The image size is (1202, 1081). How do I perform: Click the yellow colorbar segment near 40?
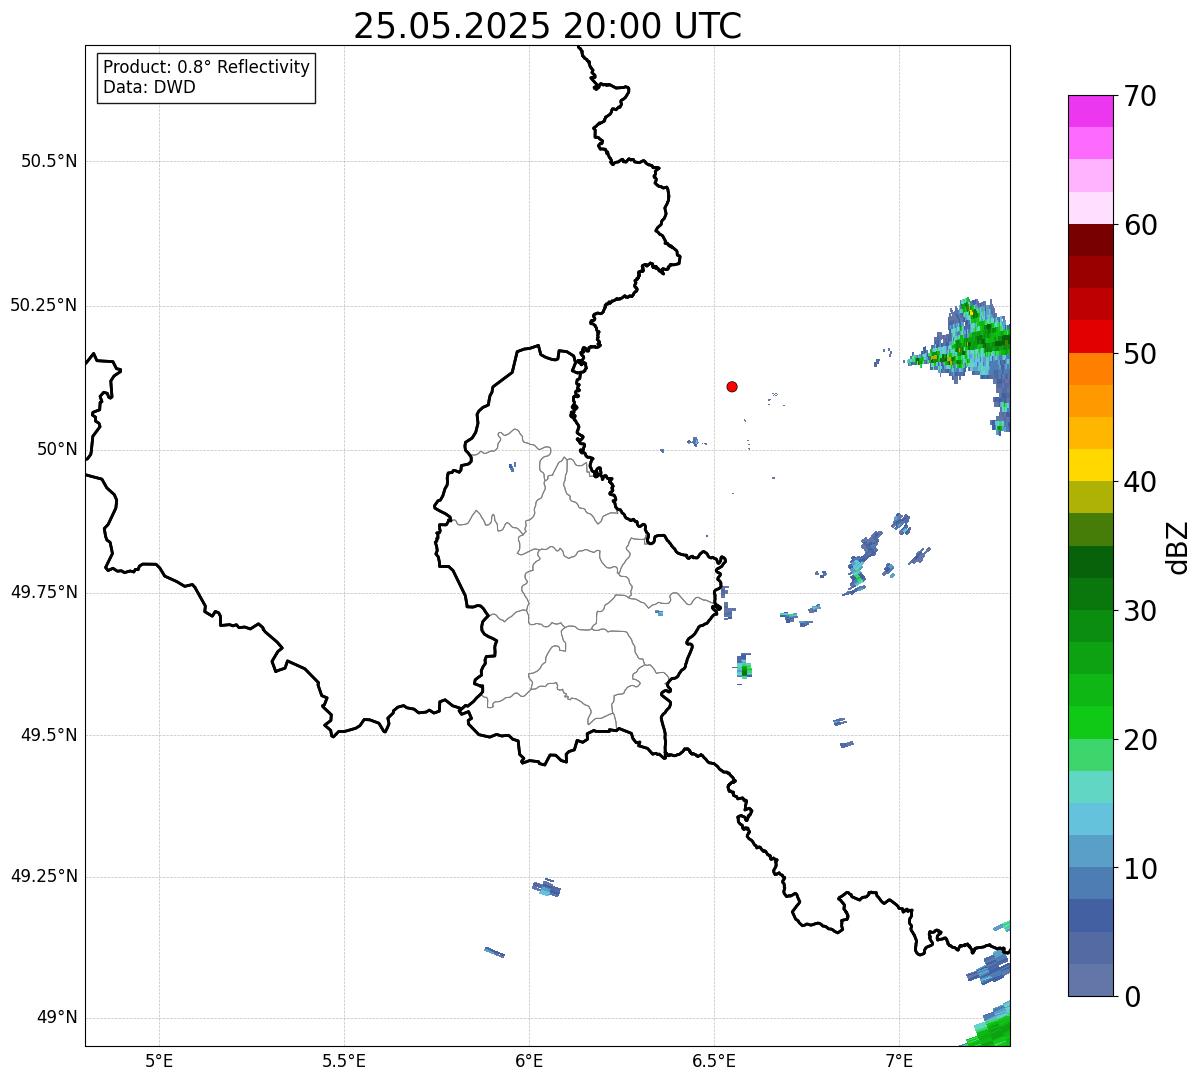[x=1090, y=465]
